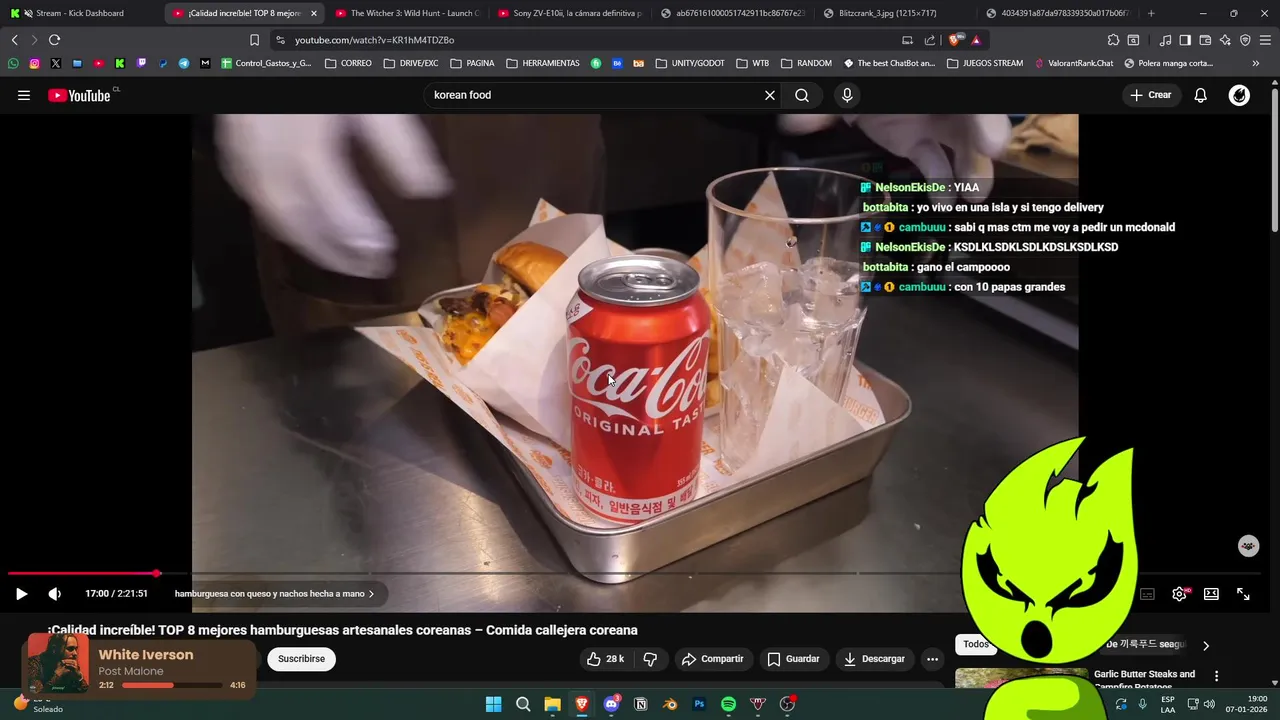The width and height of the screenshot is (1280, 720).
Task: Open HERRAMIENTAS bookmarks folder
Action: pos(543,63)
